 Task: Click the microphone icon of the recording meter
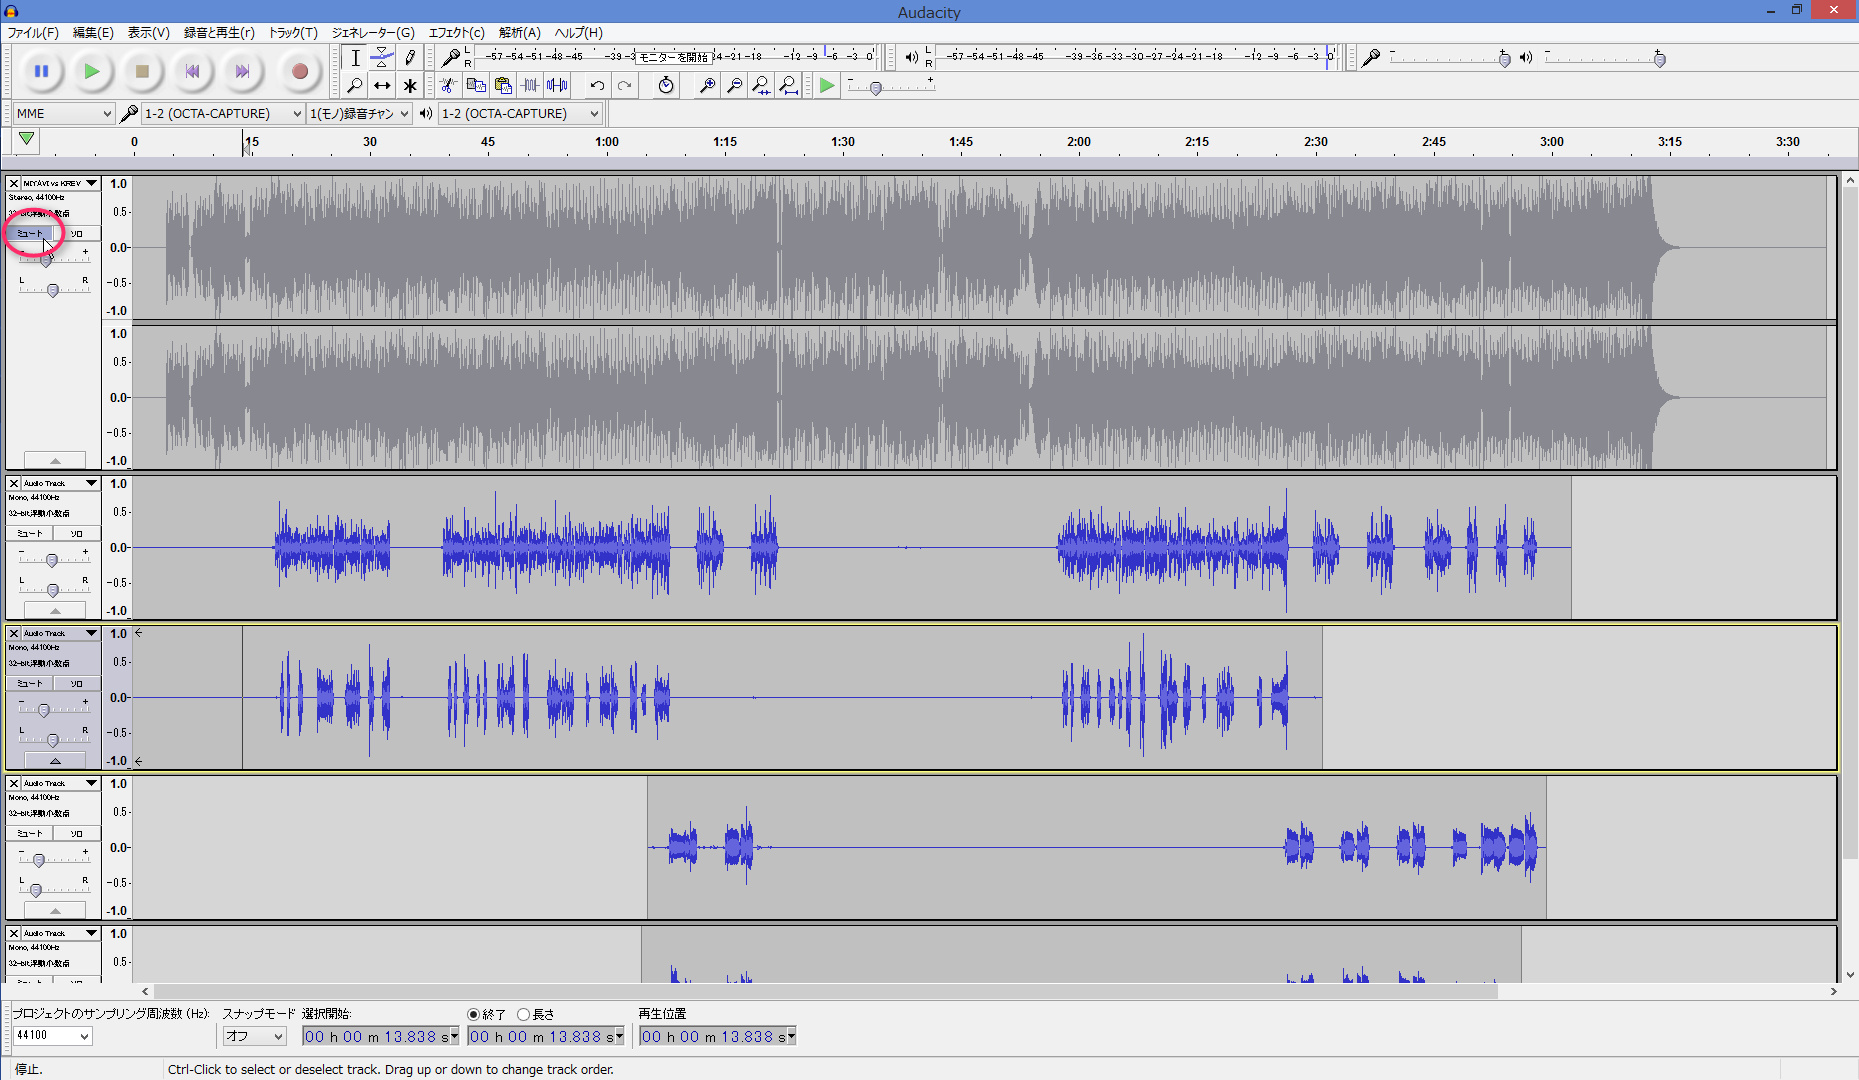click(x=451, y=58)
